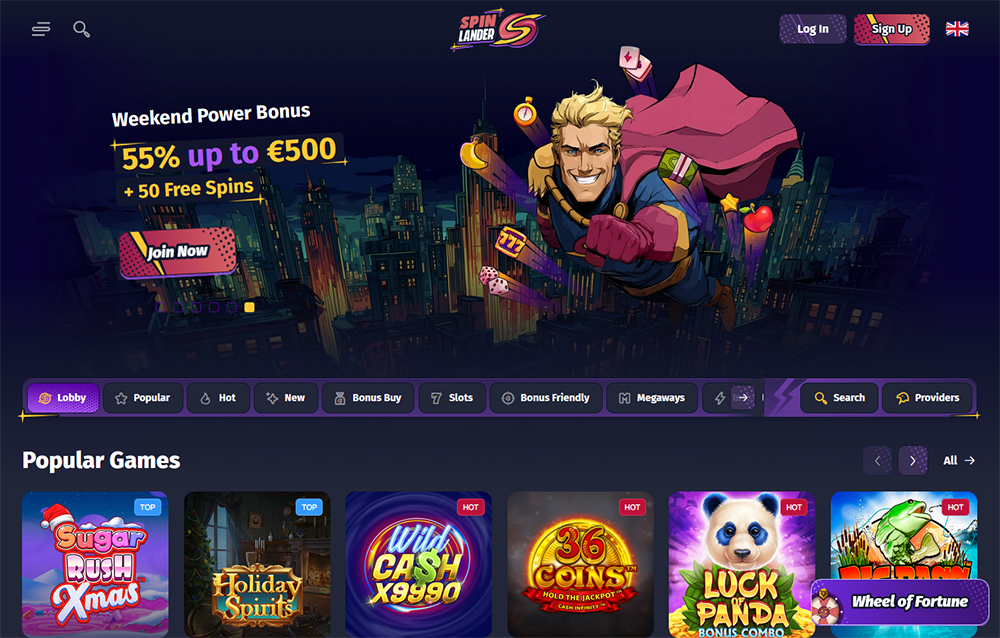1000x638 pixels.
Task: Open the Bonus Buy category
Action: pyautogui.click(x=368, y=397)
